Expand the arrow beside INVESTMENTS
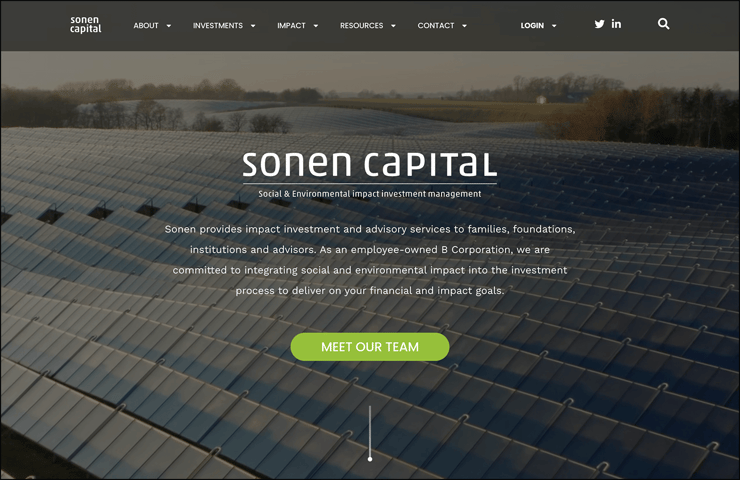The image size is (740, 480). pos(253,26)
